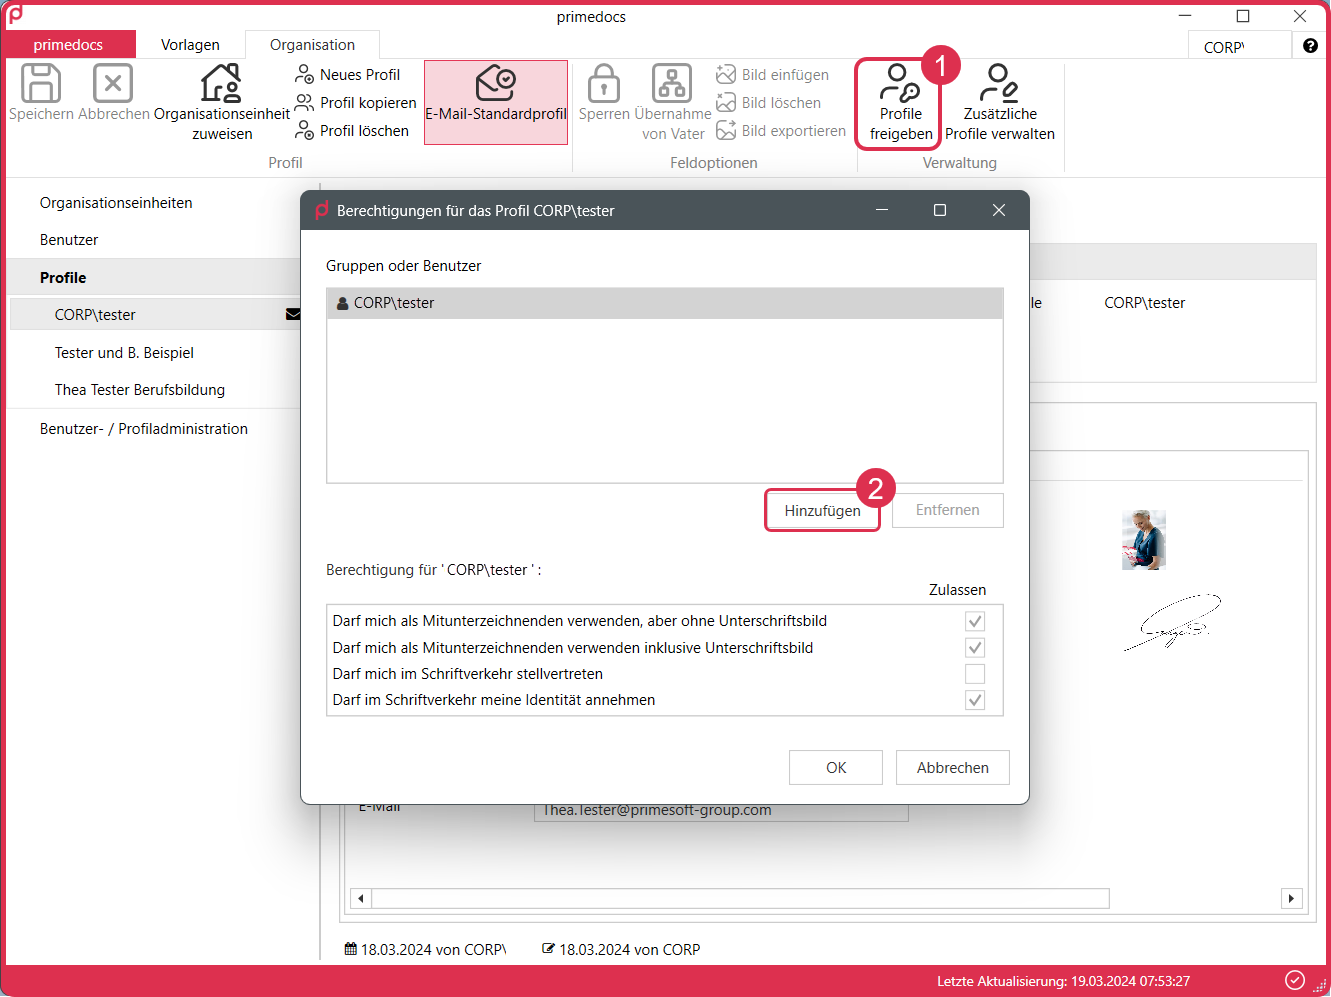Click Letzte Aktualisierung status text

click(x=1063, y=981)
